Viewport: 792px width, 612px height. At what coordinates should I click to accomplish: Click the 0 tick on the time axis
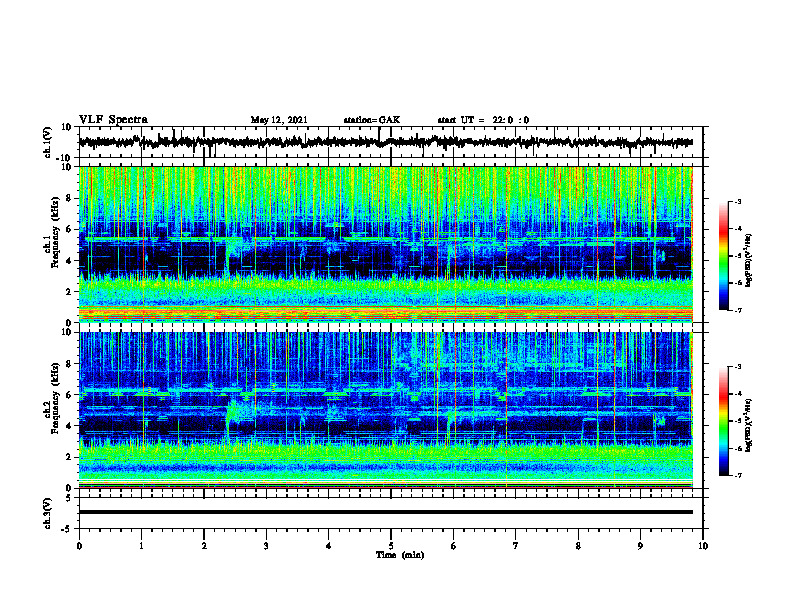tap(79, 546)
